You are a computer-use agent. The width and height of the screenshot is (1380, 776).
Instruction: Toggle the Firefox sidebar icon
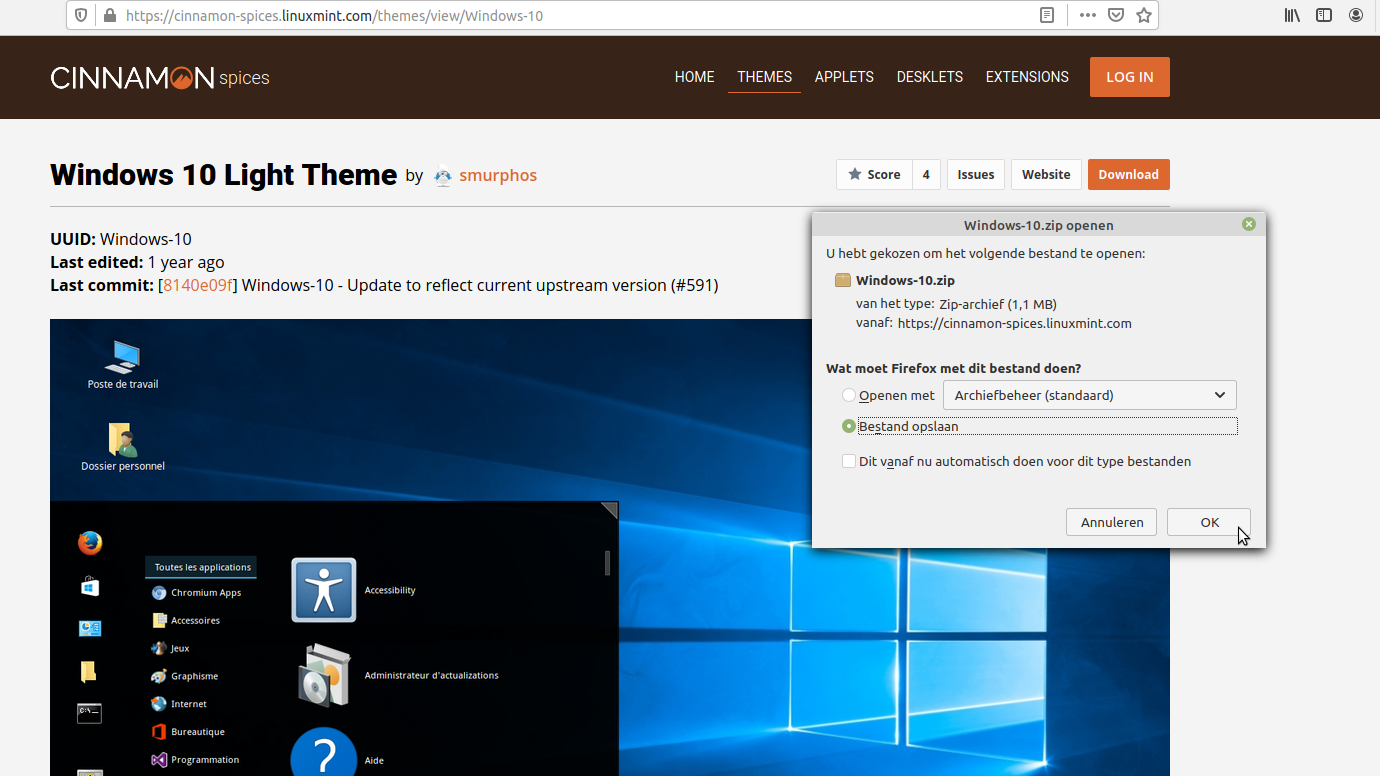click(1324, 15)
